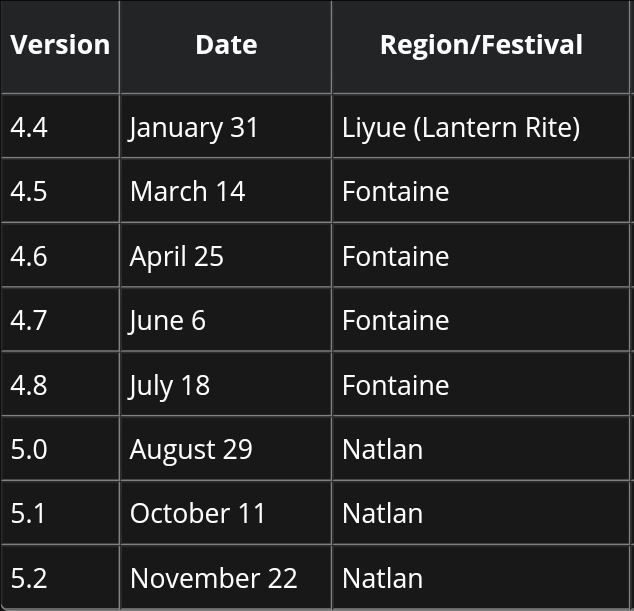The width and height of the screenshot is (634, 611).
Task: Select the October 11 date cell
Action: [x=226, y=513]
